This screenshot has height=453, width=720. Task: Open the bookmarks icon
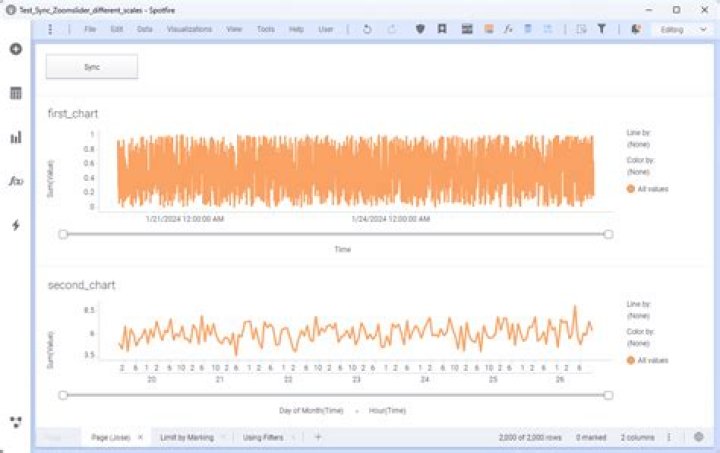point(442,29)
